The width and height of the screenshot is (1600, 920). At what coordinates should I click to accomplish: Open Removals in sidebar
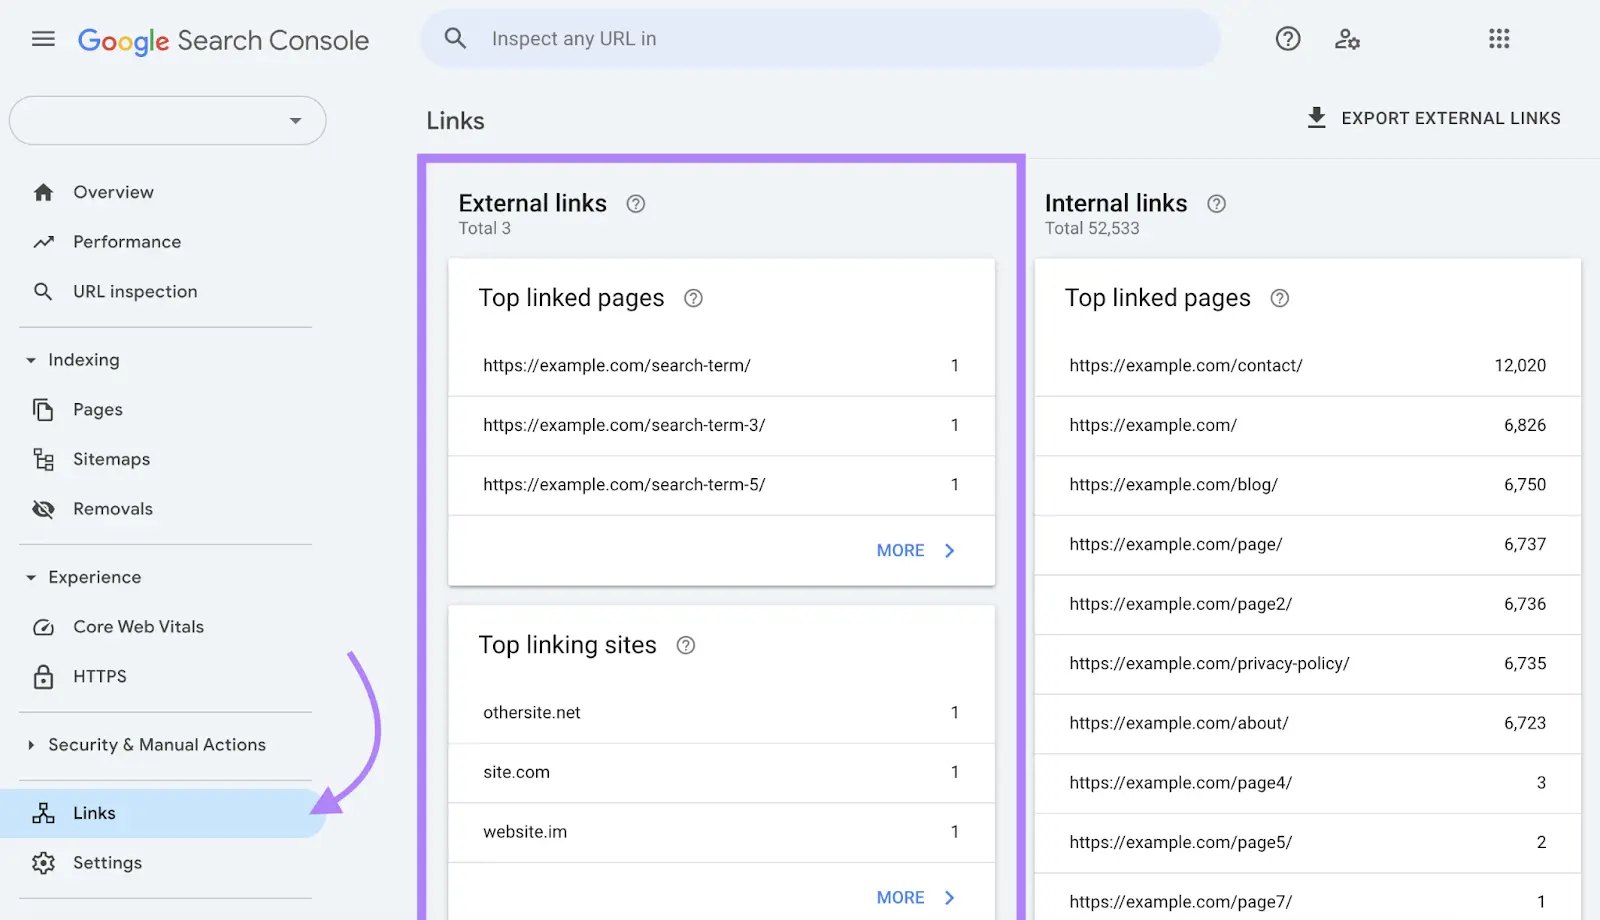tap(113, 509)
